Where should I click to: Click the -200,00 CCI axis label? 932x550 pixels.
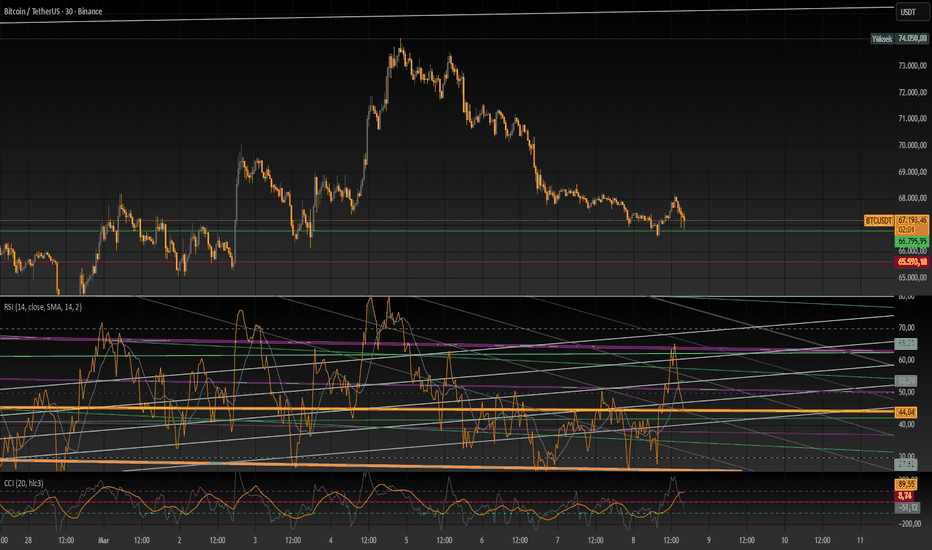(x=909, y=524)
